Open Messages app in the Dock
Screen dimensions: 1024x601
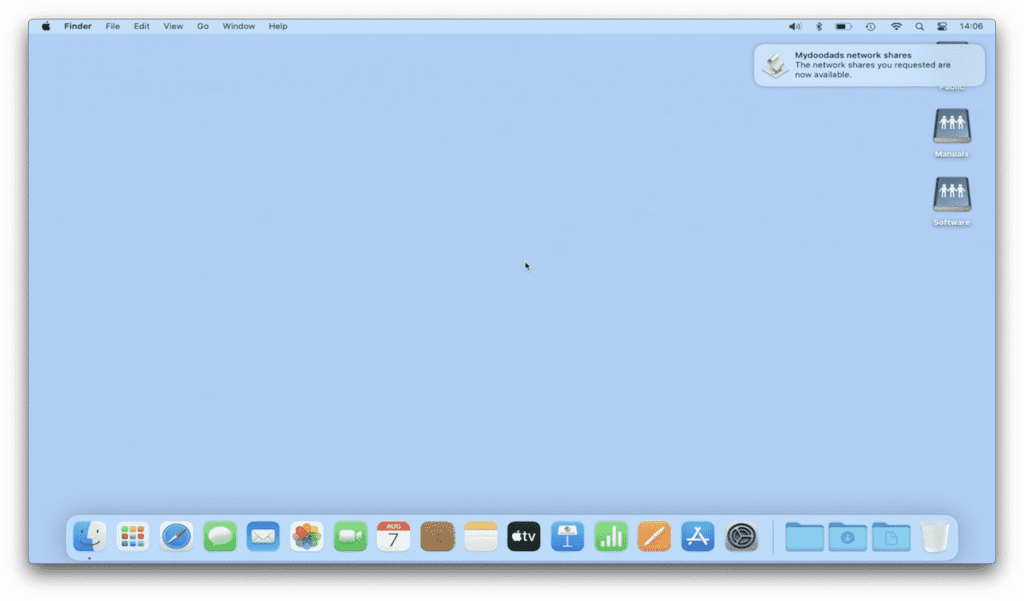pyautogui.click(x=219, y=536)
